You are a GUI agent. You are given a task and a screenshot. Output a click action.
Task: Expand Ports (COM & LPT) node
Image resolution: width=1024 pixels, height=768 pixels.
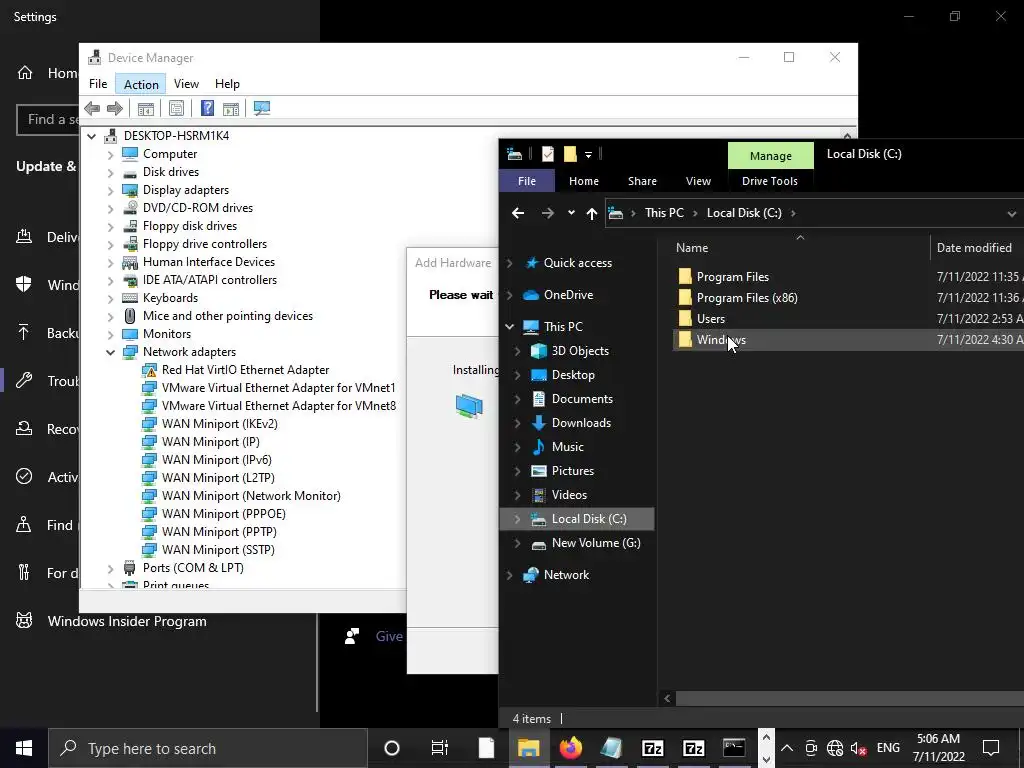pos(110,569)
